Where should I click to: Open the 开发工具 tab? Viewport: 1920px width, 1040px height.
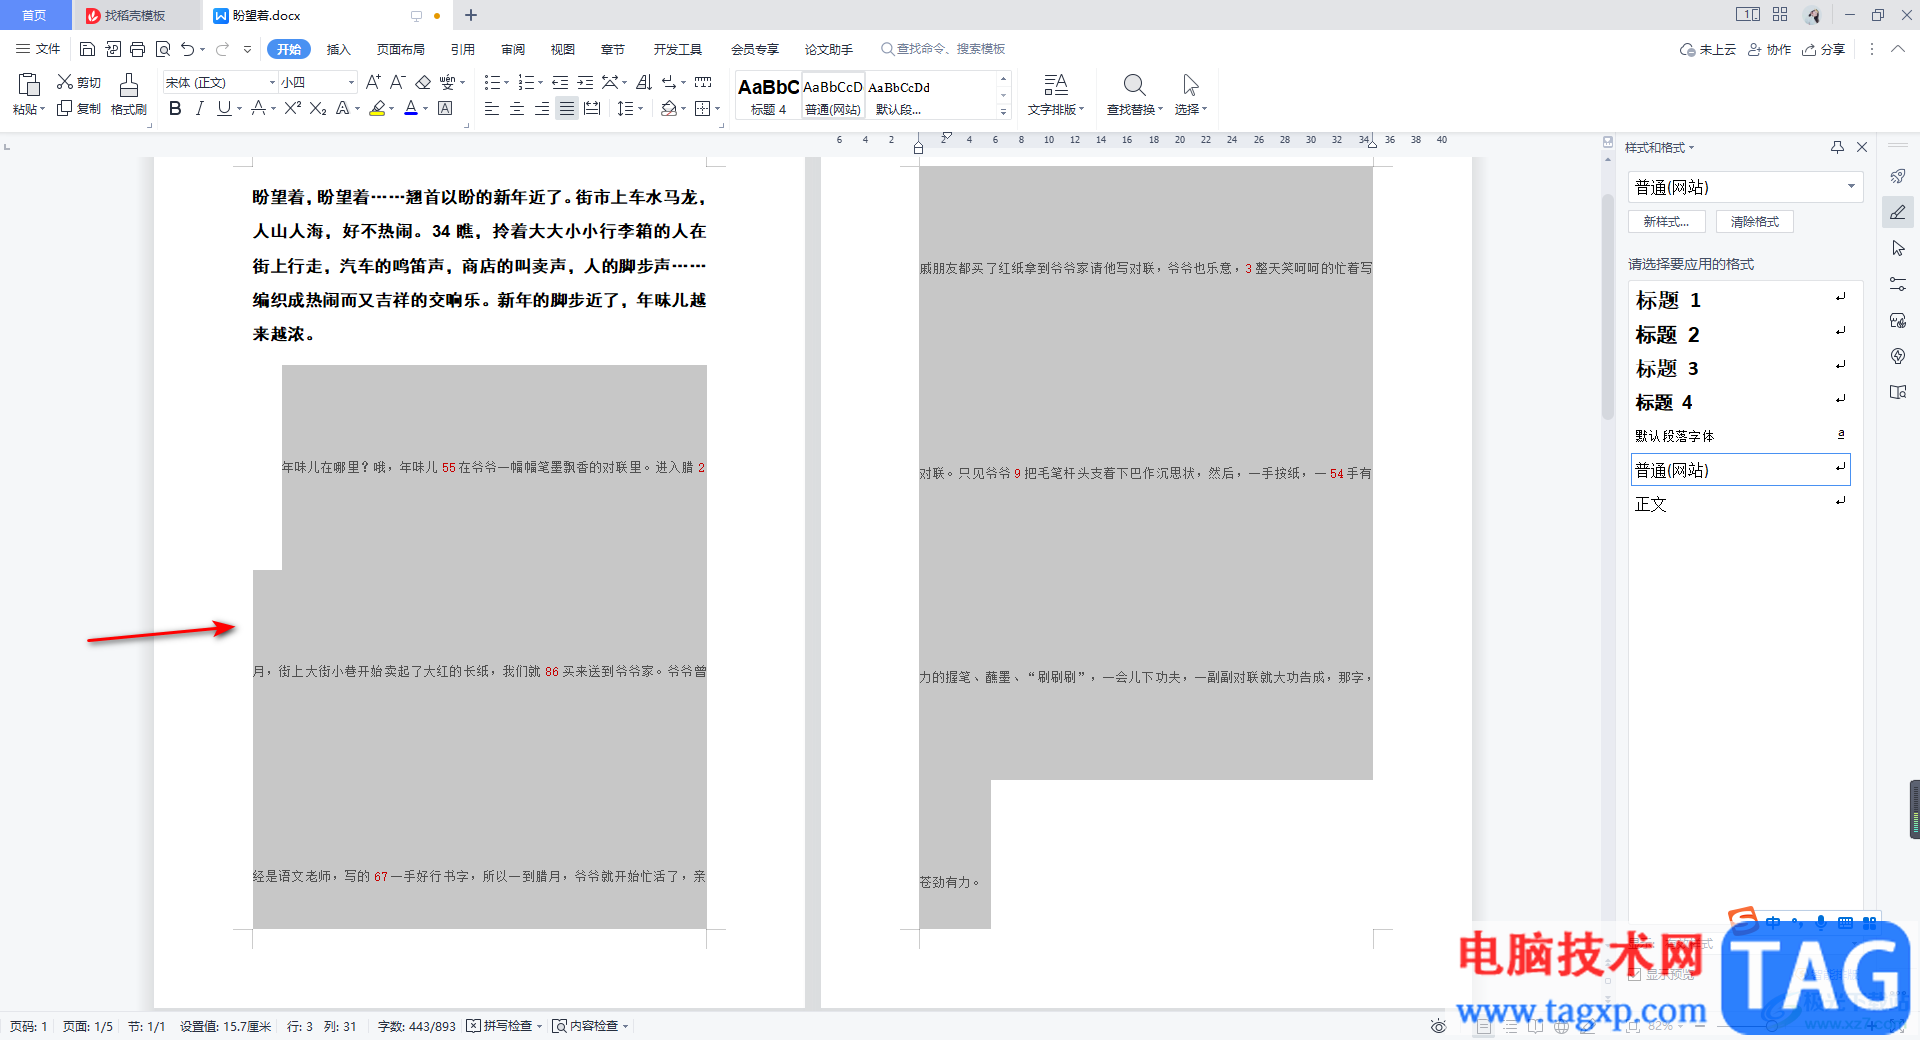coord(678,49)
